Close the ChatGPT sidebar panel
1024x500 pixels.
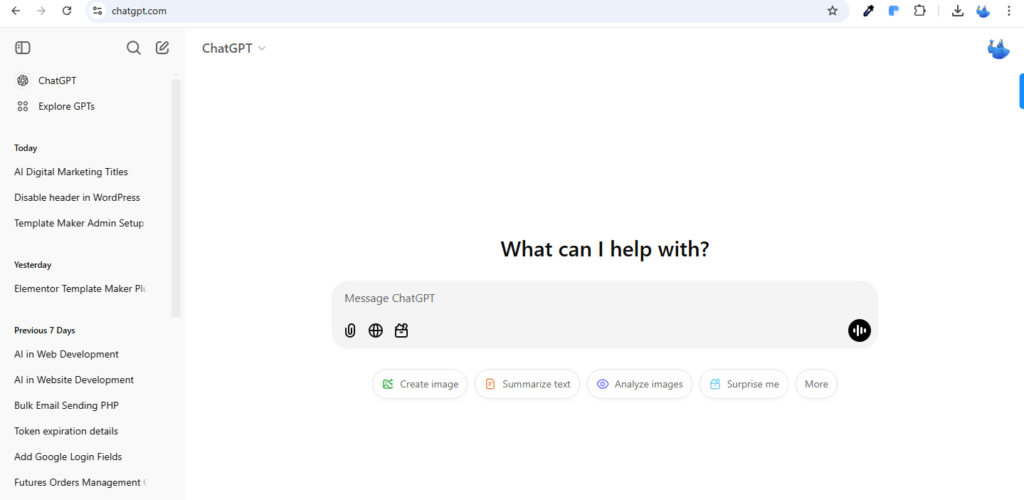(23, 48)
